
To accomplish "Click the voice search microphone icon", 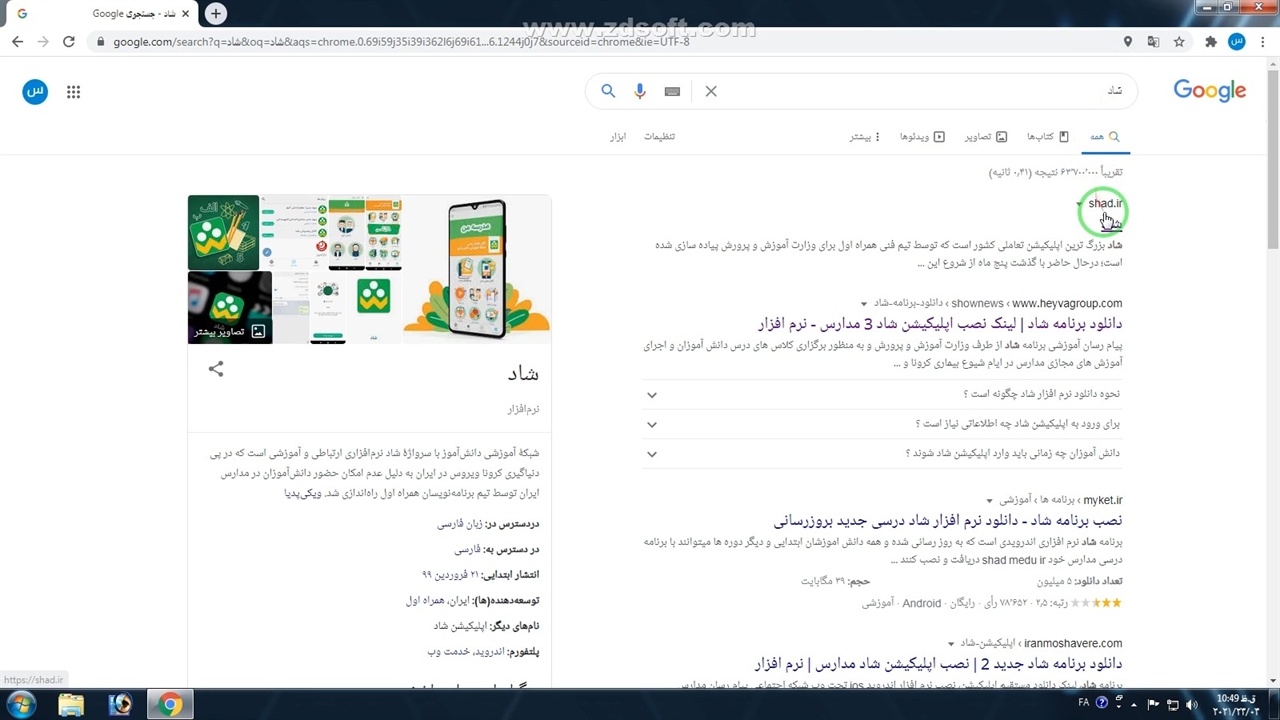I will (640, 91).
